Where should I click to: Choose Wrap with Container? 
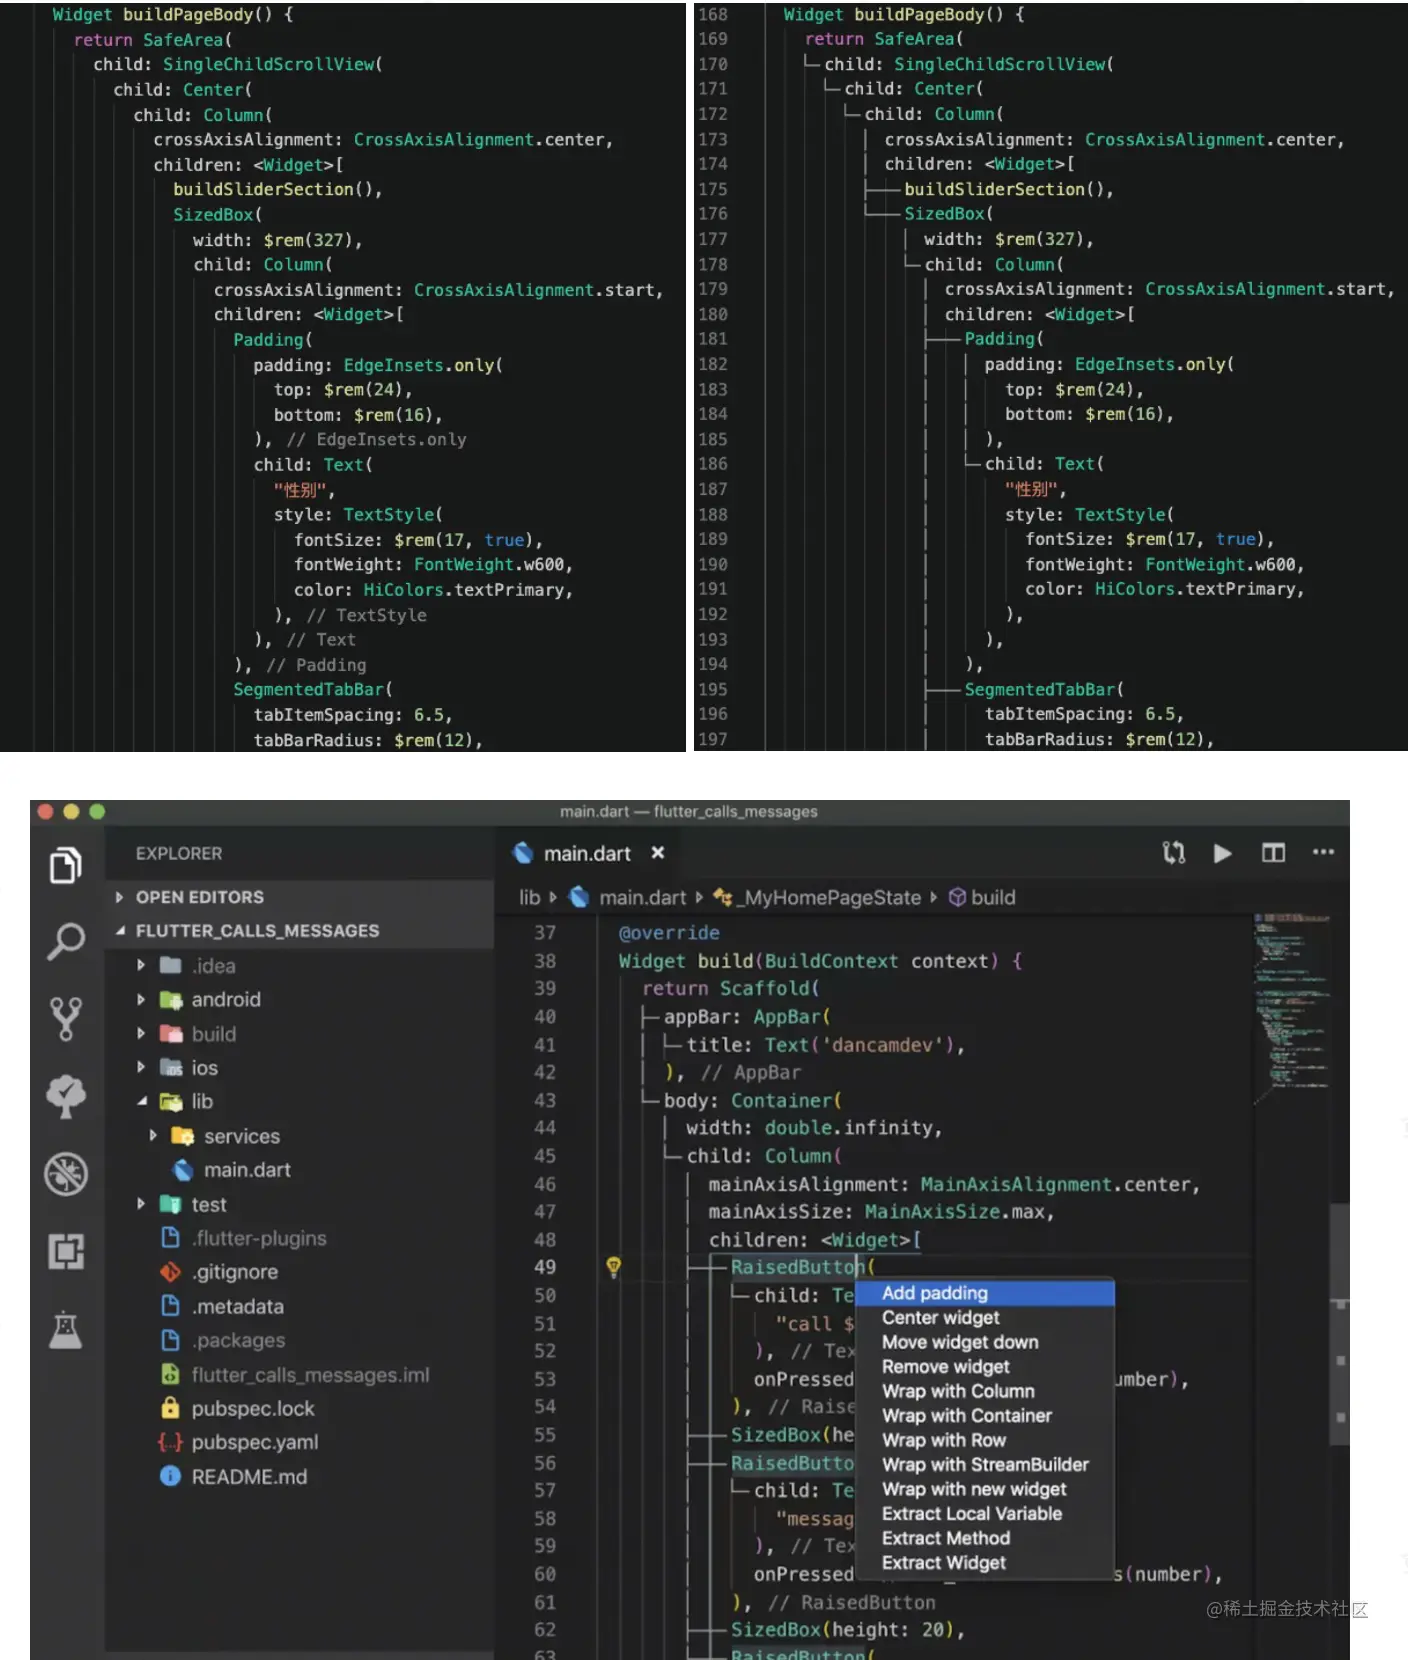click(x=985, y=1416)
